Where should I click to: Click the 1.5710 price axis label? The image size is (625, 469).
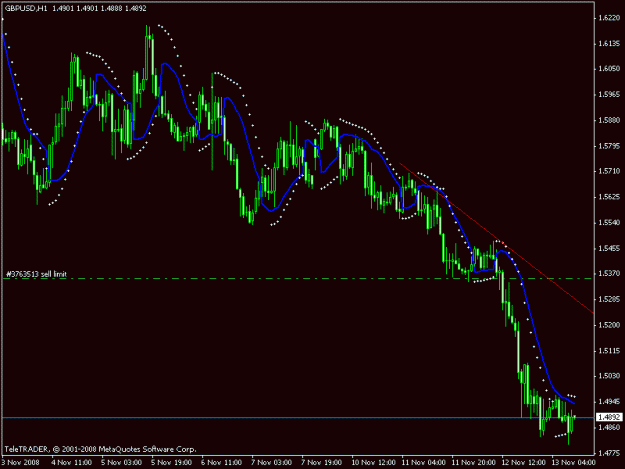coord(609,171)
